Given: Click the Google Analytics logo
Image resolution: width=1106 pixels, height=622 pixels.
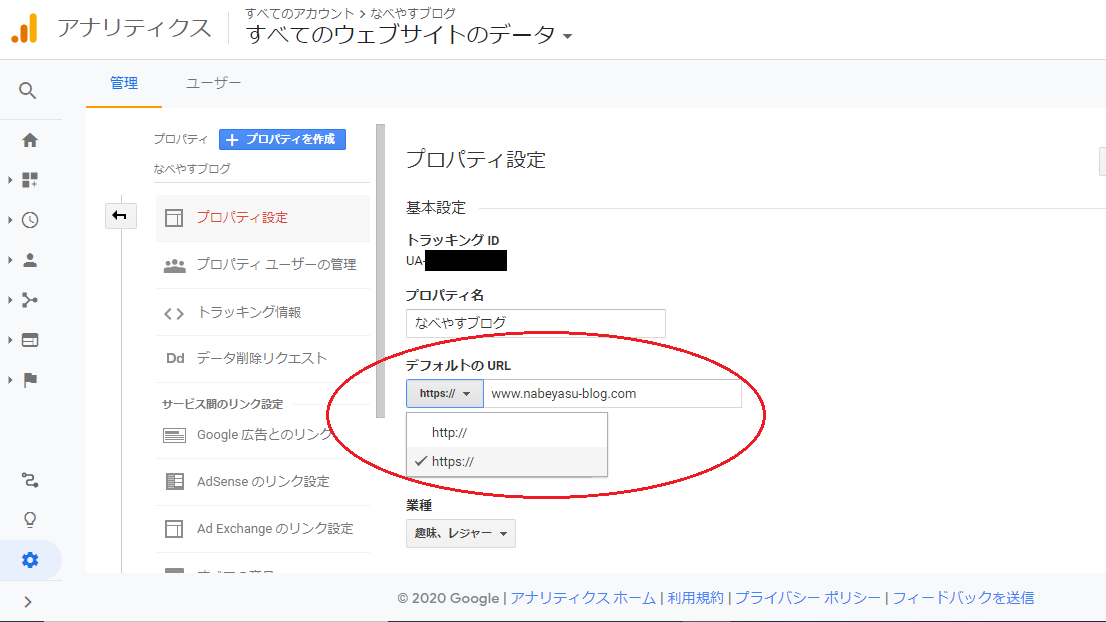Looking at the screenshot, I should click(25, 28).
